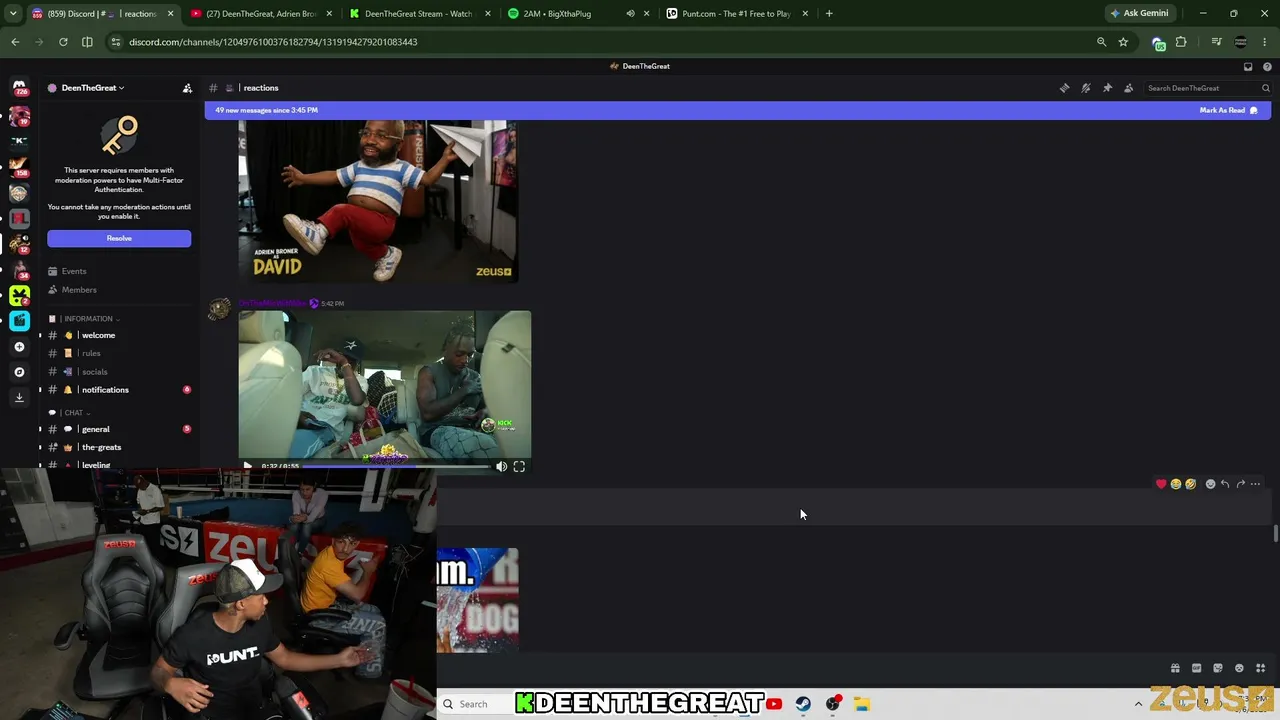
Task: Open add reaction emoji picker on message
Action: coord(1210,484)
